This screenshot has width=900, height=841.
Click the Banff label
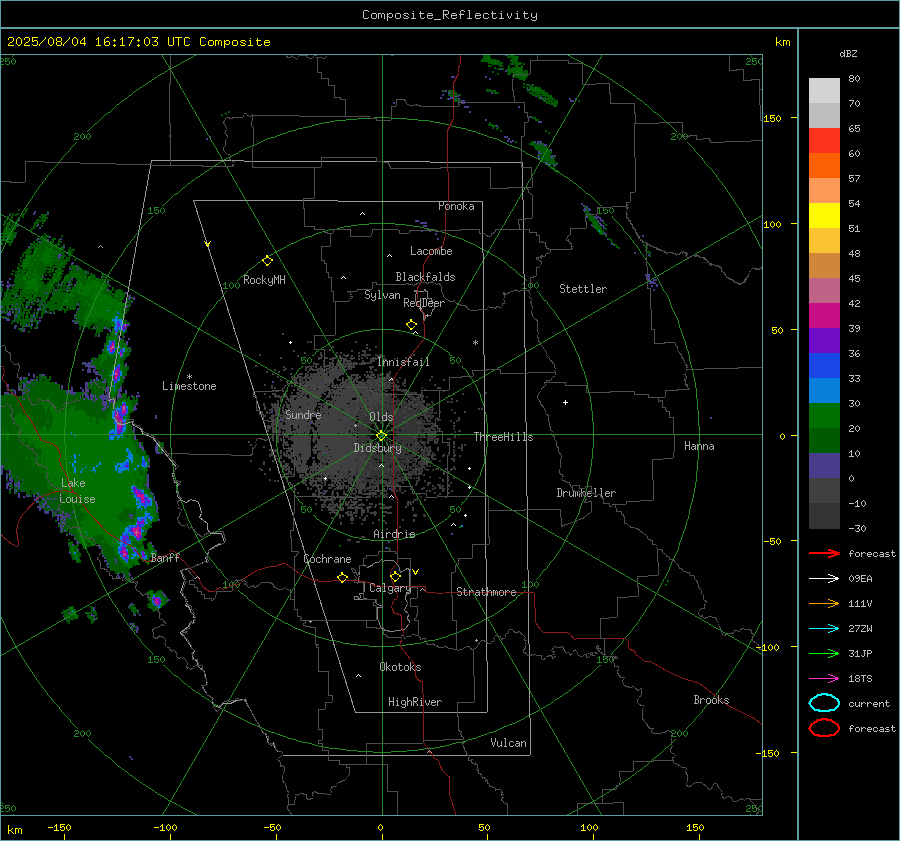pyautogui.click(x=165, y=557)
